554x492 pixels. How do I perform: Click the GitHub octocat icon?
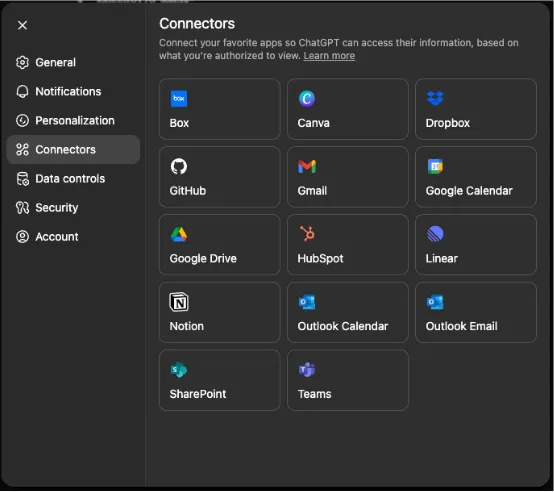tap(179, 166)
